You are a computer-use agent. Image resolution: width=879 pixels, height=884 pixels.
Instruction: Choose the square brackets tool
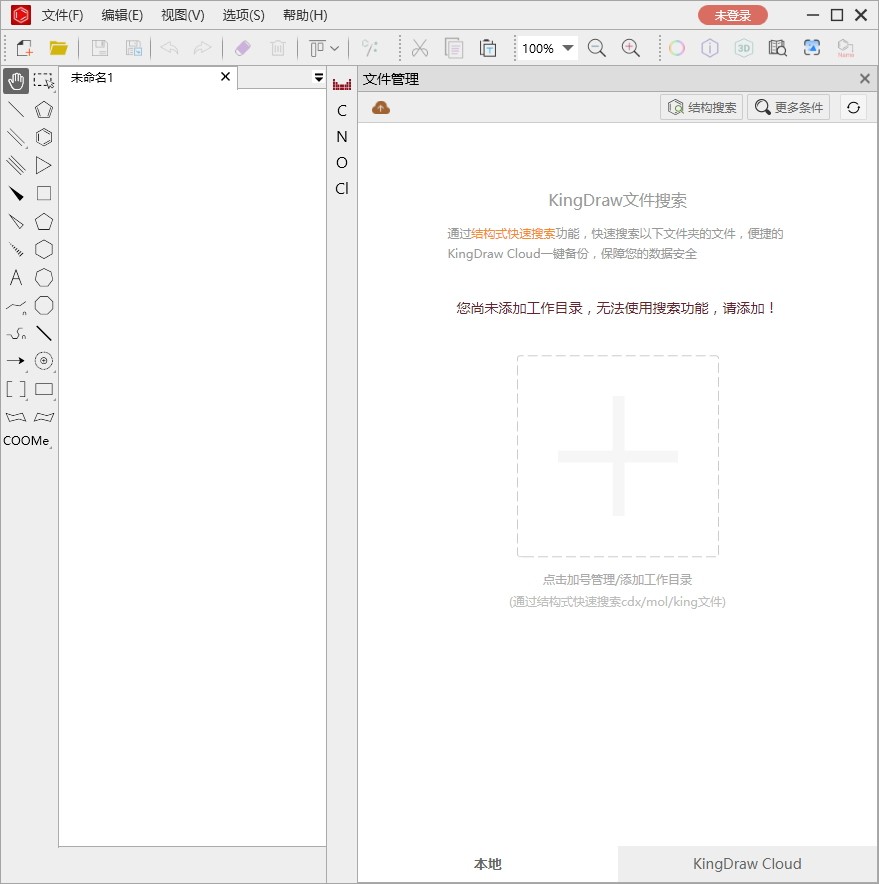[x=16, y=389]
